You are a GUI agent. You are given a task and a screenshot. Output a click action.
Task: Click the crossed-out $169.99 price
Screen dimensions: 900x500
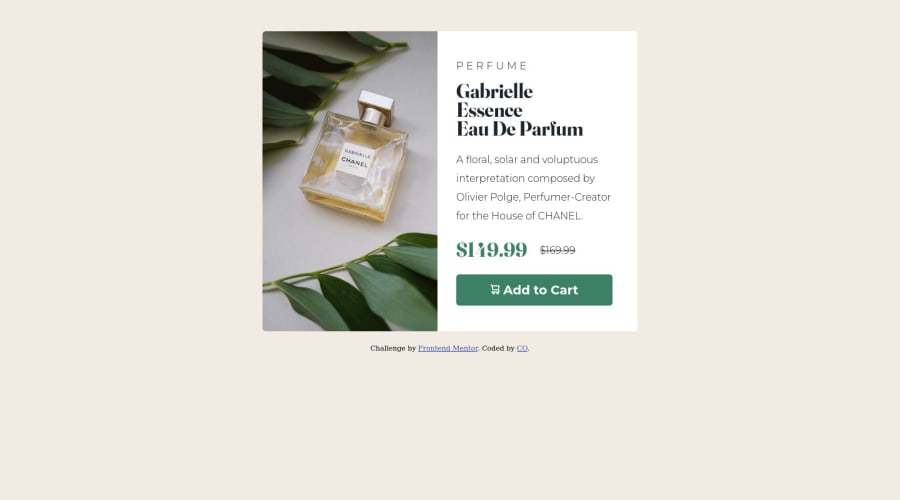557,250
